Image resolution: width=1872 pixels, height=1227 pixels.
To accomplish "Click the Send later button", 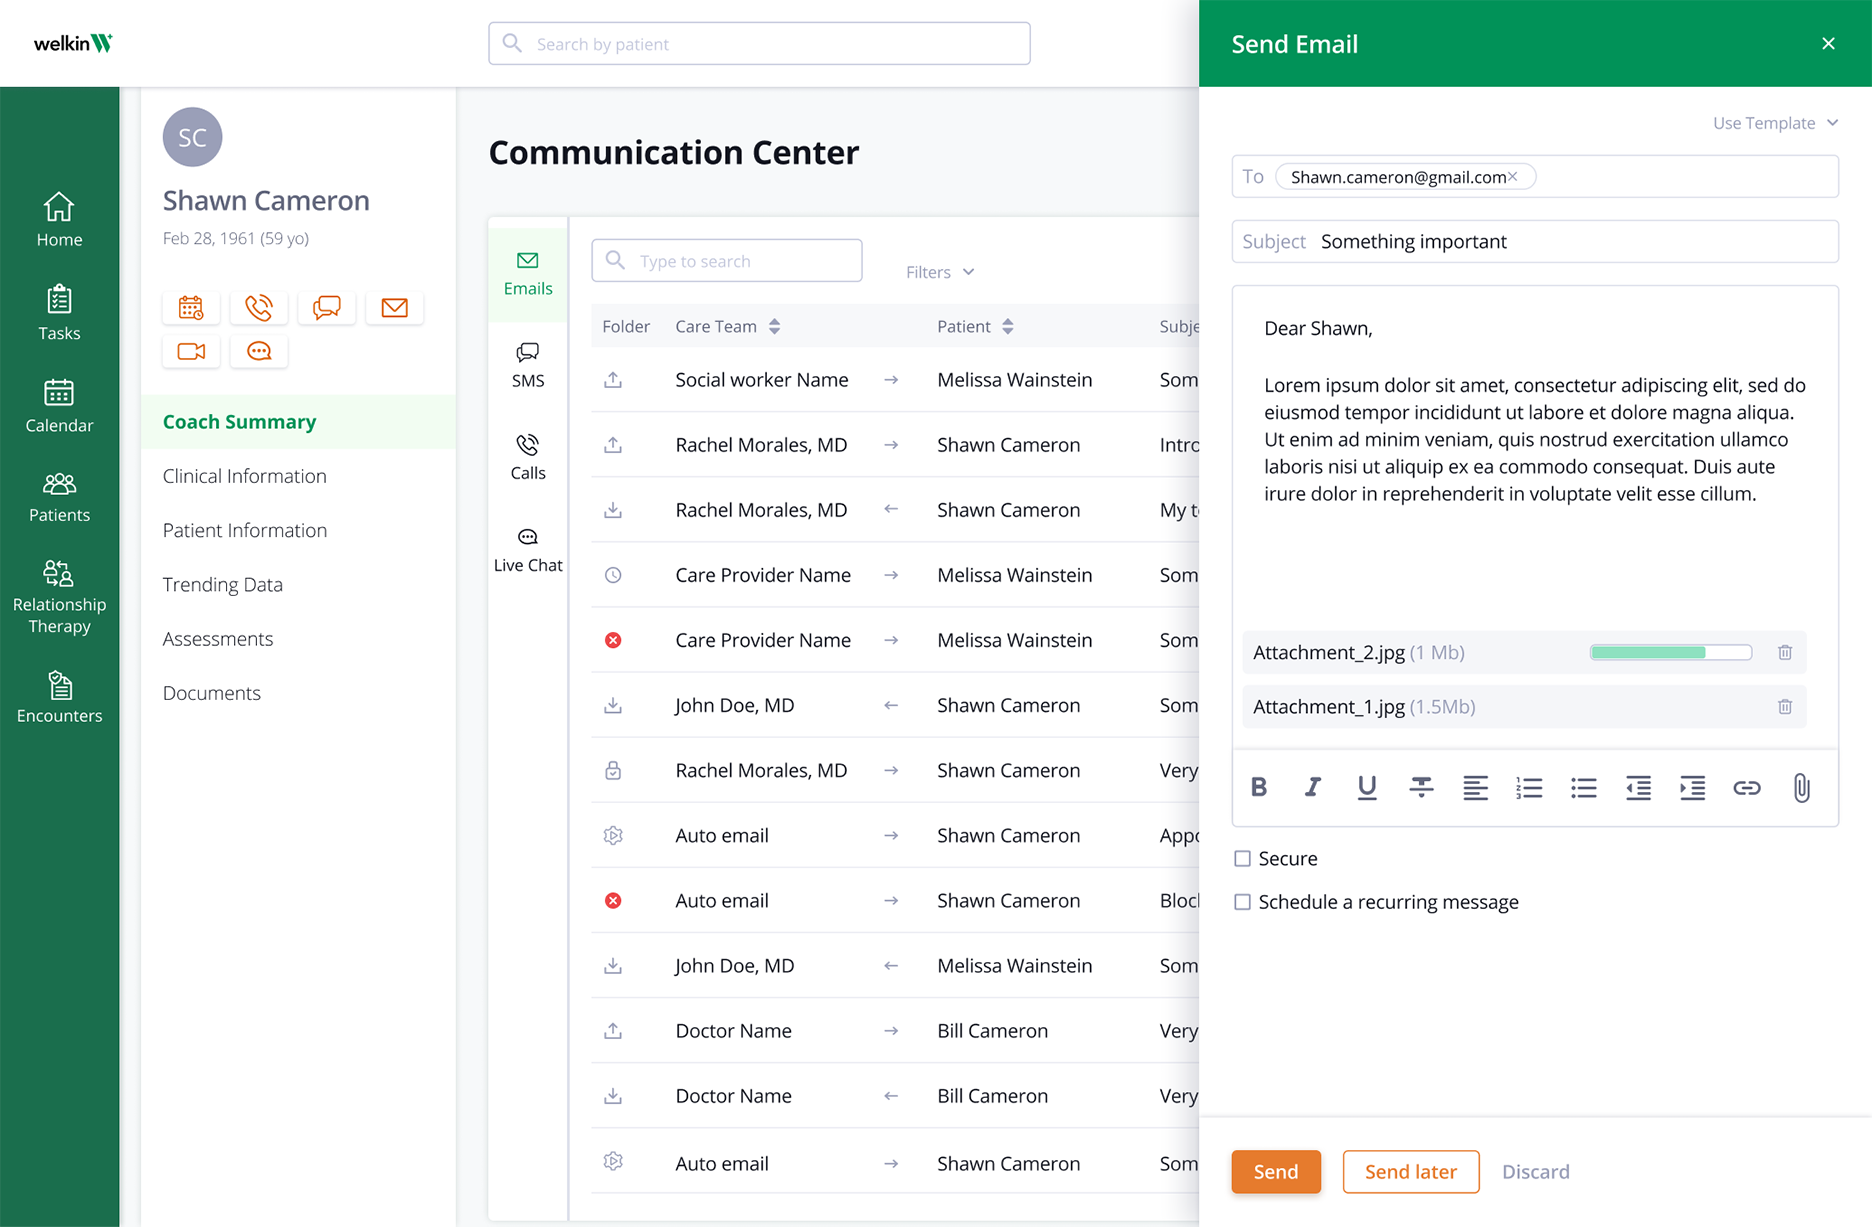I will point(1410,1171).
